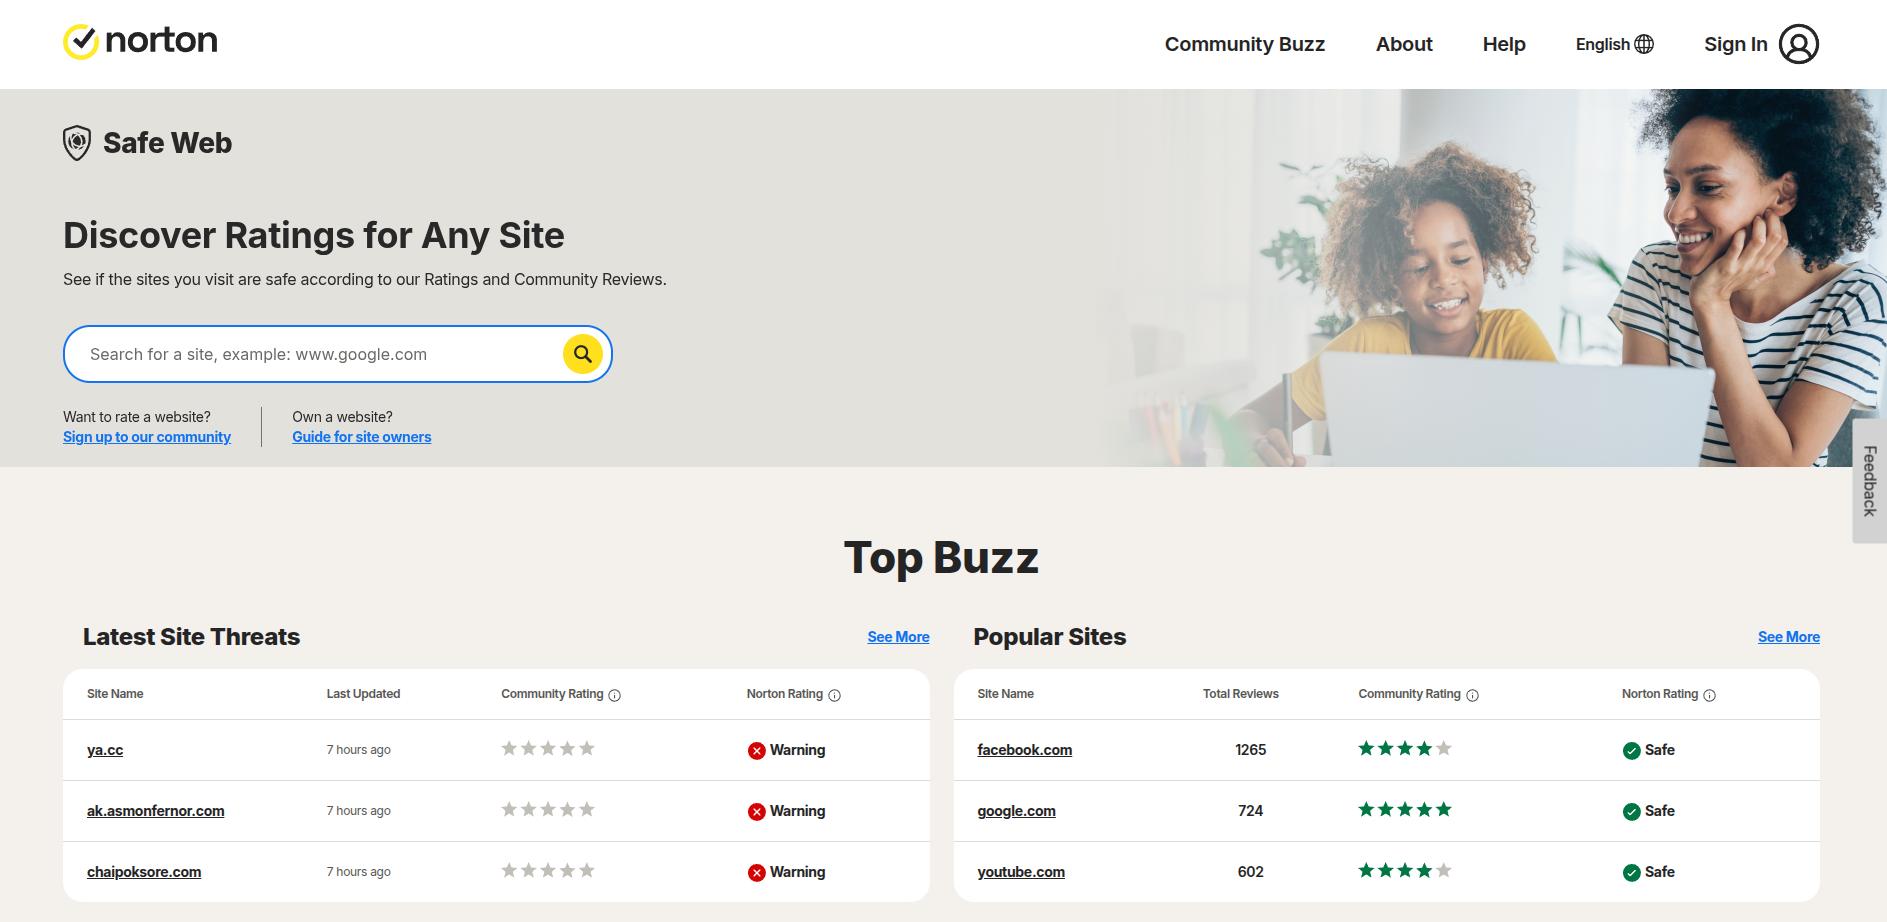
Task: Click the green Safe icon beside facebook.com
Action: tap(1632, 749)
